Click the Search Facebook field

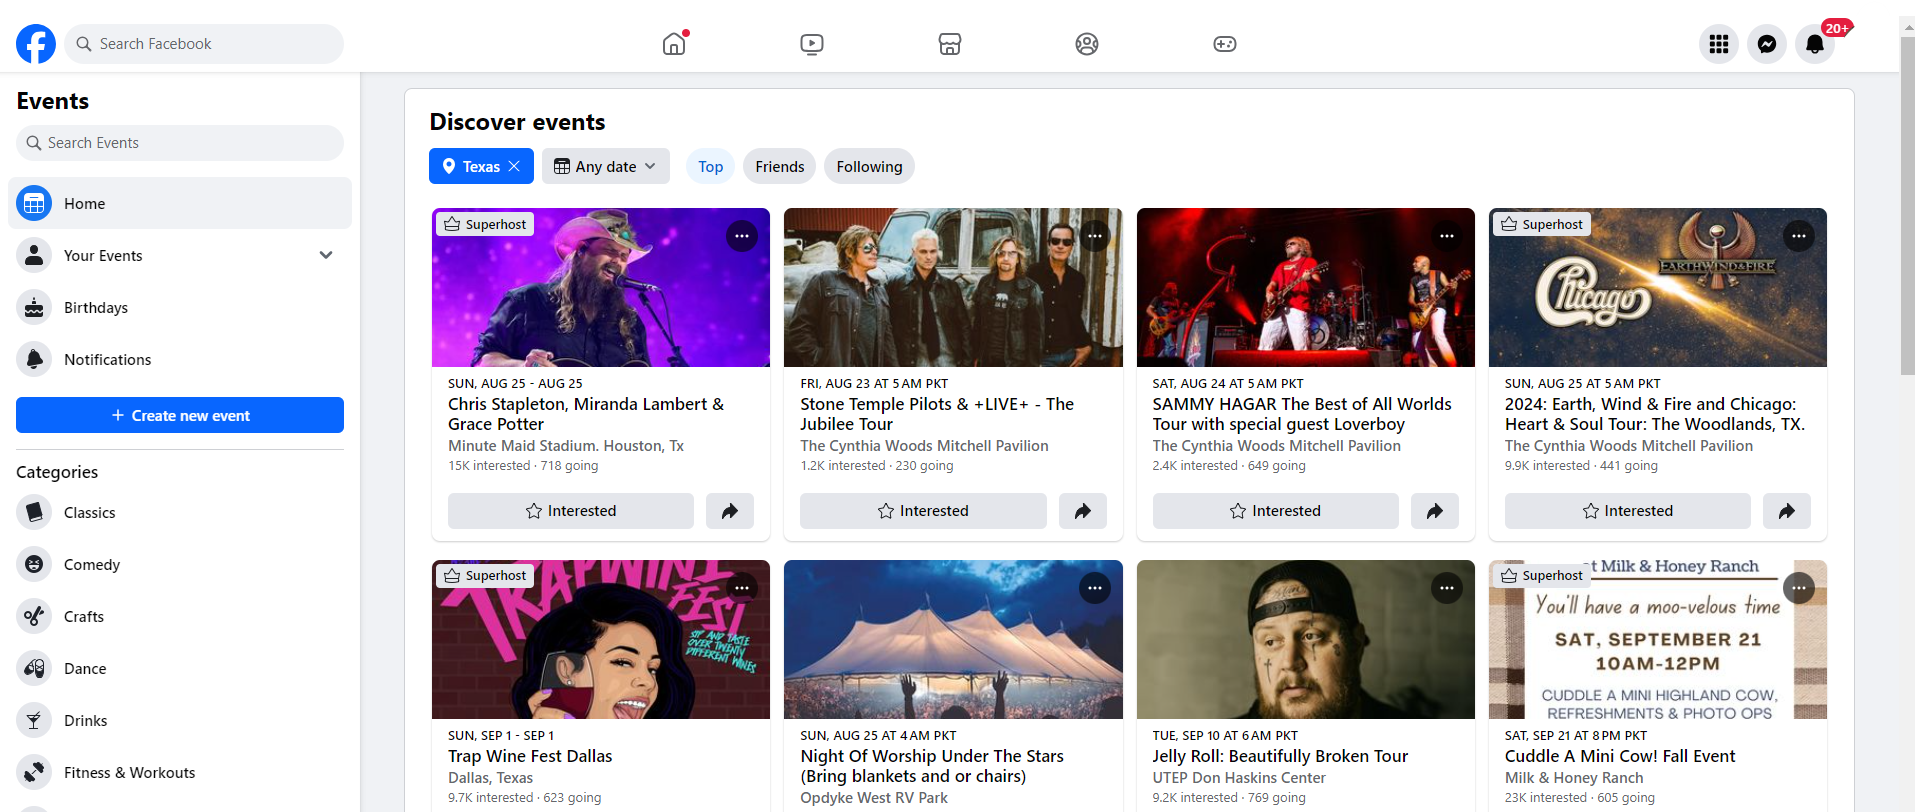coord(204,44)
